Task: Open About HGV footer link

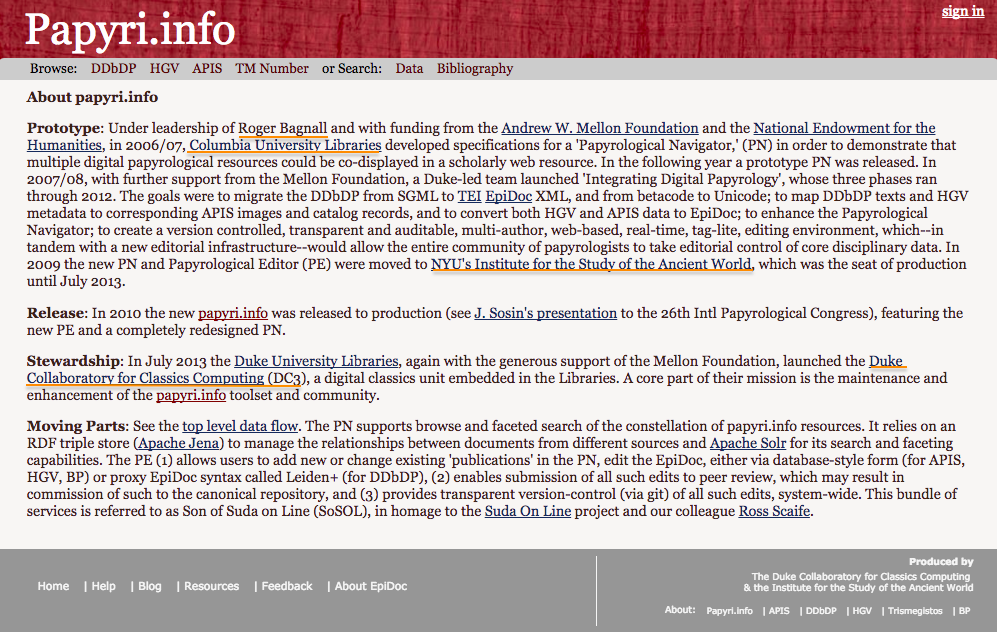Action: click(862, 611)
